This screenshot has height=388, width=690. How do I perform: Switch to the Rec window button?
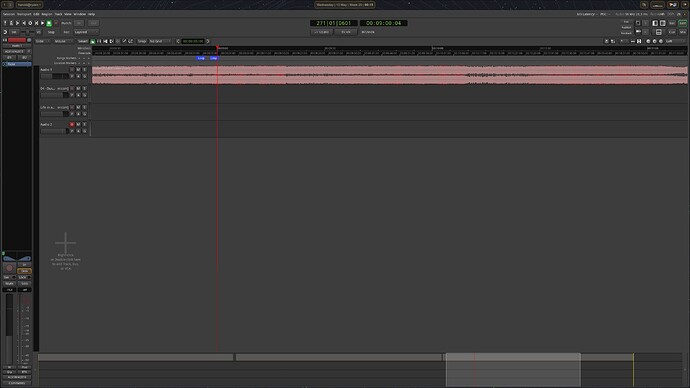click(x=672, y=23)
